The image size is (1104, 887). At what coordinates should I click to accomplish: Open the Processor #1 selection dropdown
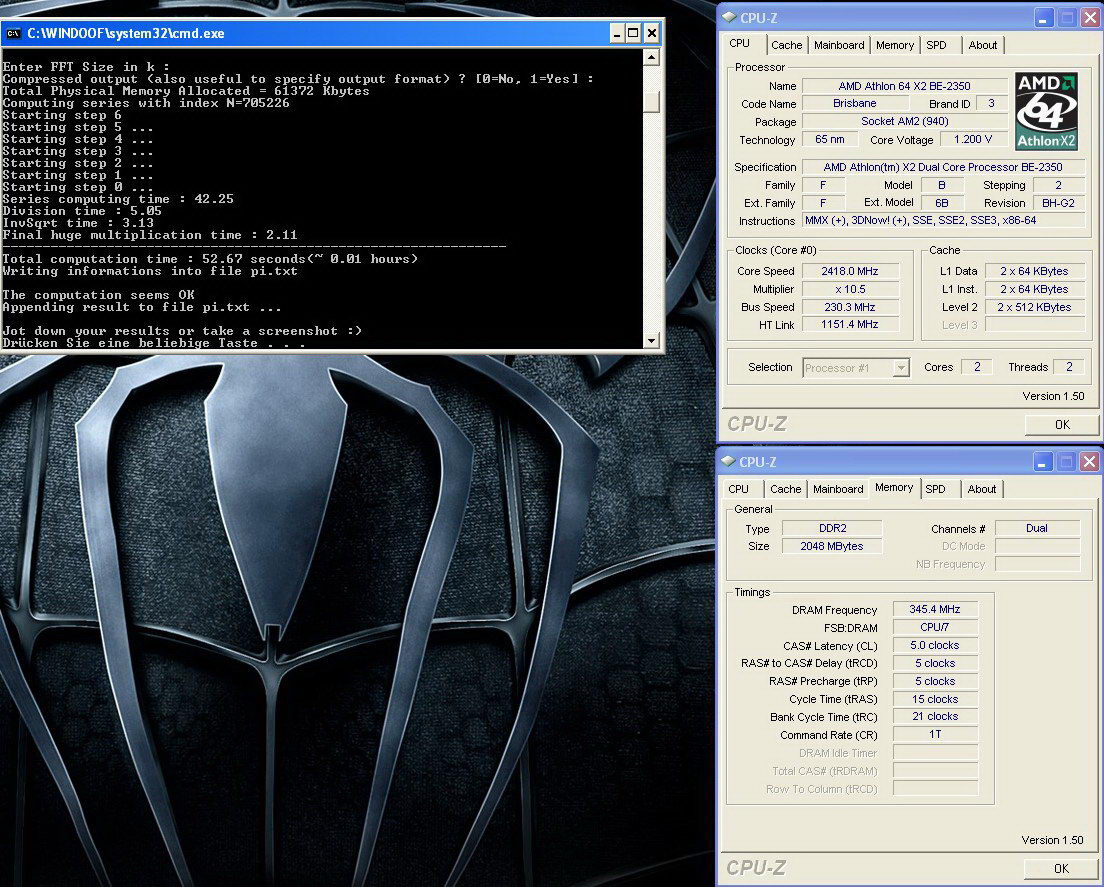[901, 367]
